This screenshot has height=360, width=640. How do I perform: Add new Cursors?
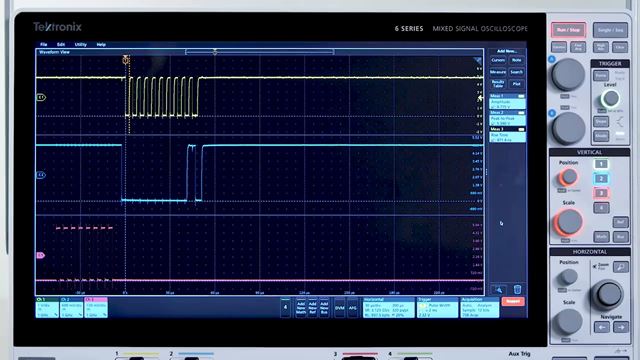pyautogui.click(x=498, y=60)
